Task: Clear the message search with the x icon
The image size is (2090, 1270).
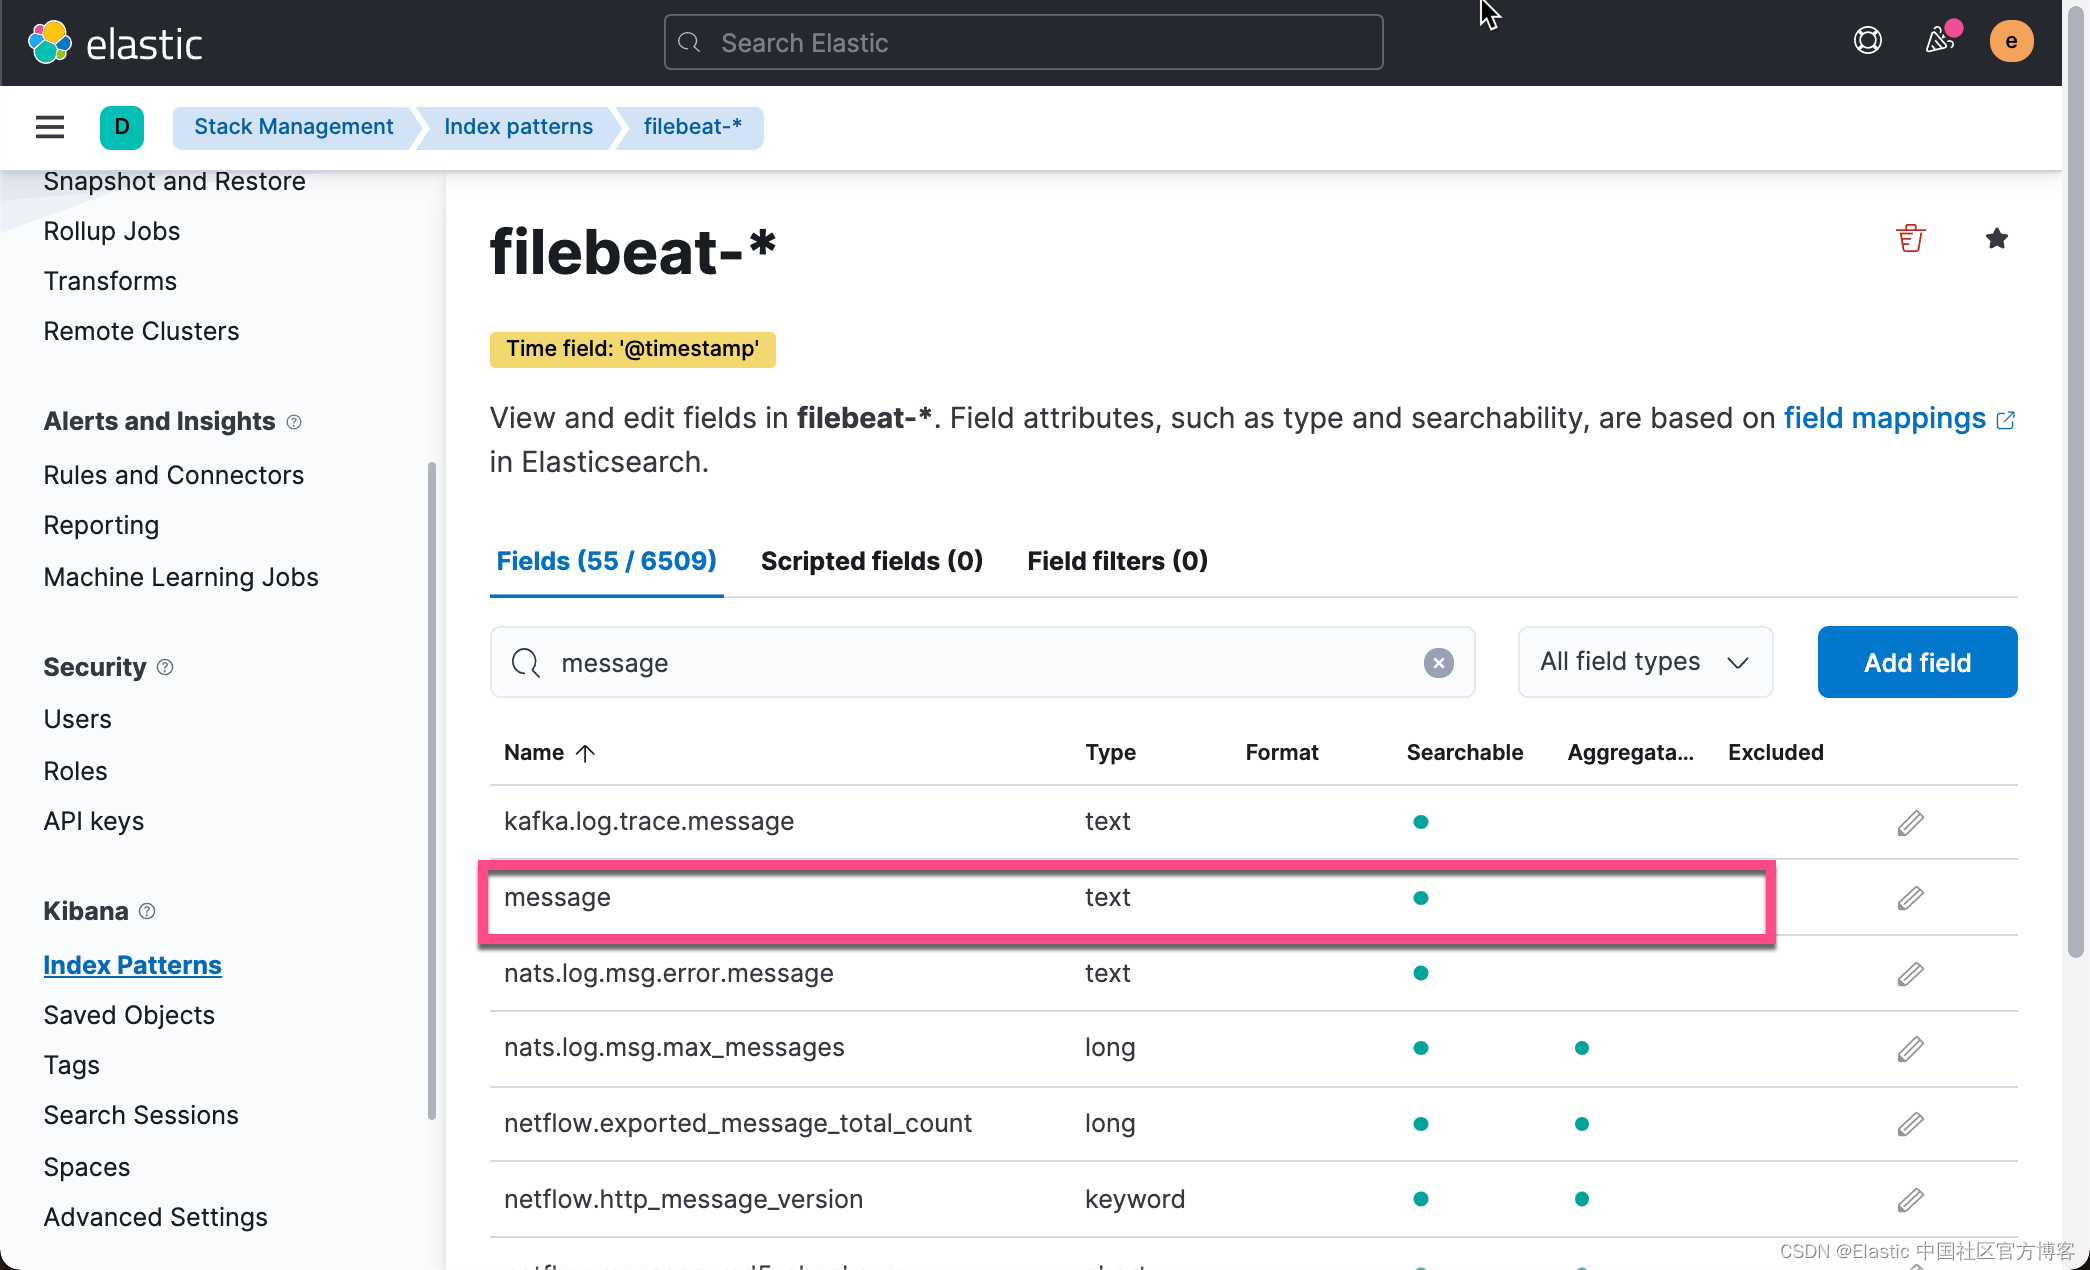Action: point(1438,662)
